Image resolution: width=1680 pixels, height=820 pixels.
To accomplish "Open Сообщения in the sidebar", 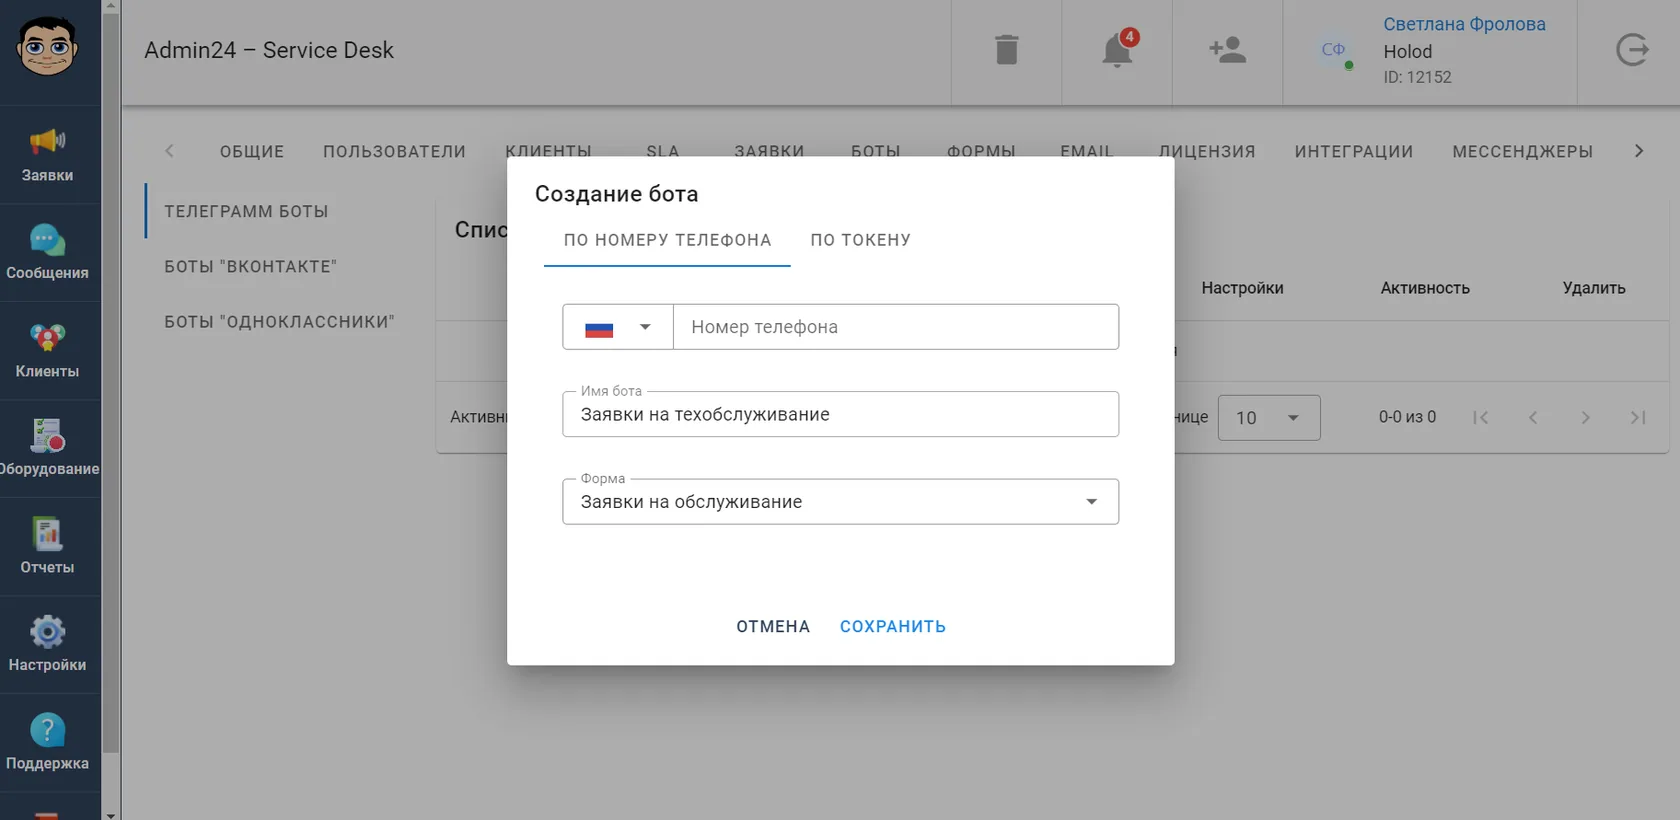I will pos(47,253).
